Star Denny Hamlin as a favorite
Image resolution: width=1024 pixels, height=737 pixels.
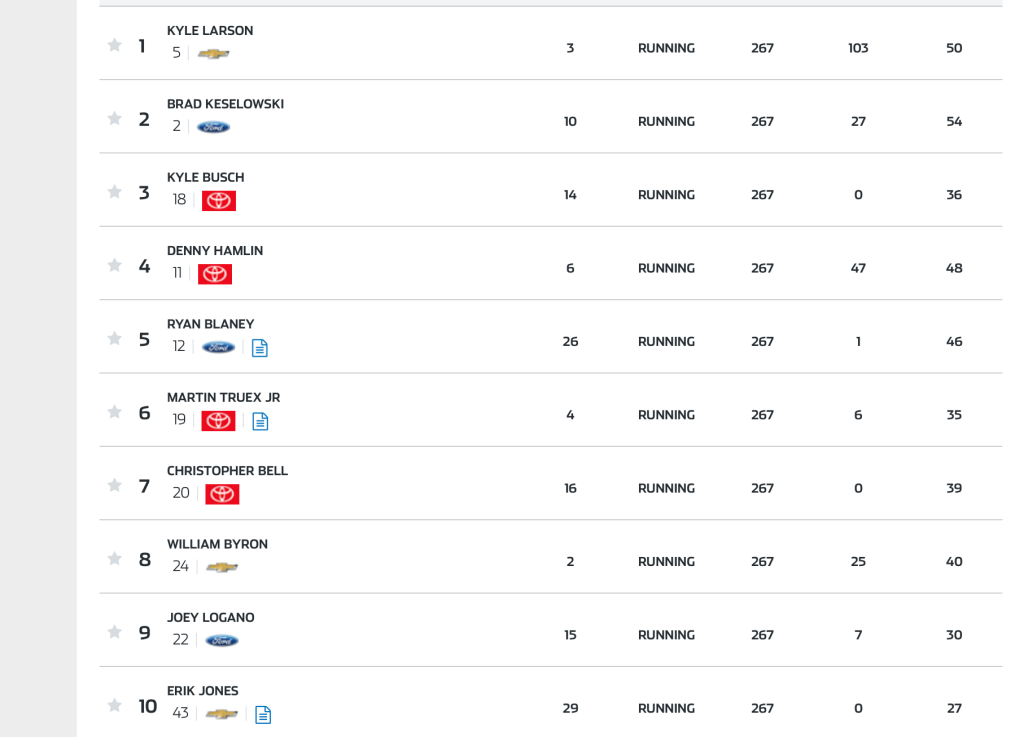coord(115,265)
